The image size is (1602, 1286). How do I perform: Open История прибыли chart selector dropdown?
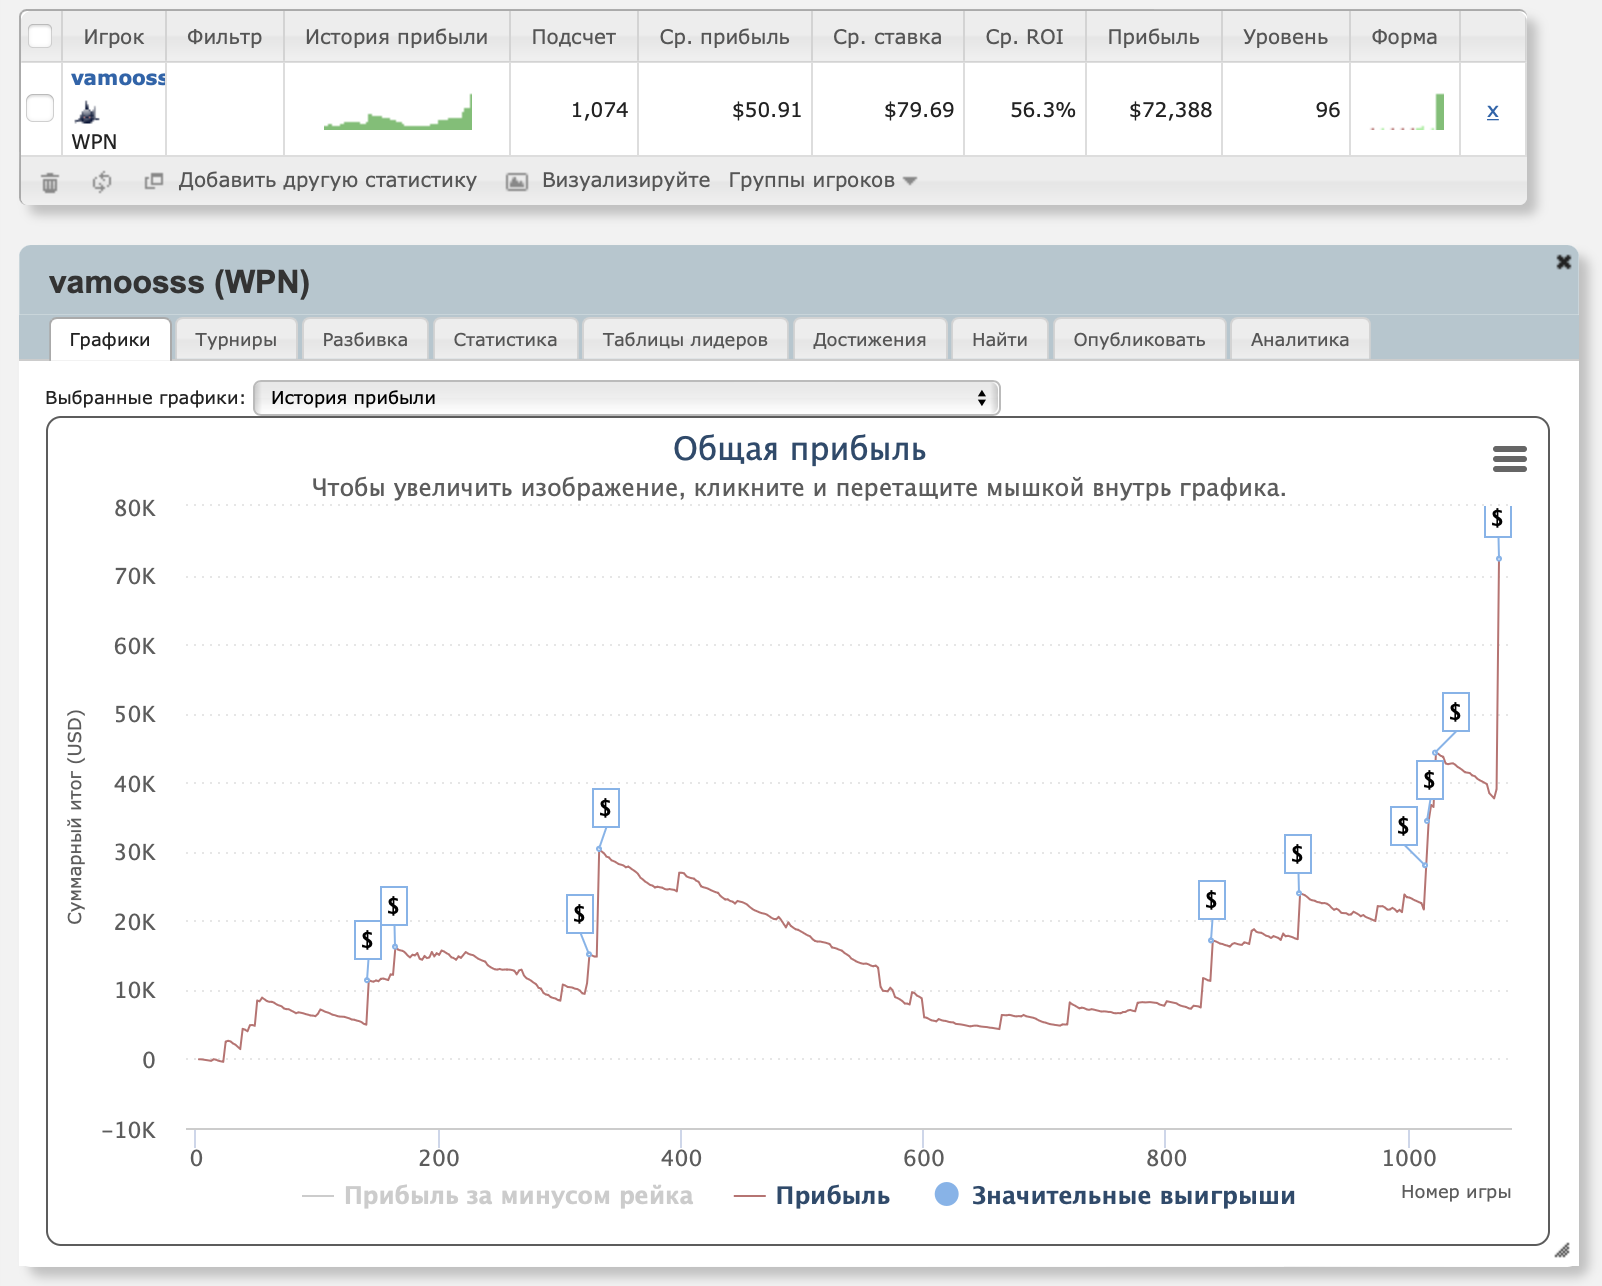tap(627, 398)
